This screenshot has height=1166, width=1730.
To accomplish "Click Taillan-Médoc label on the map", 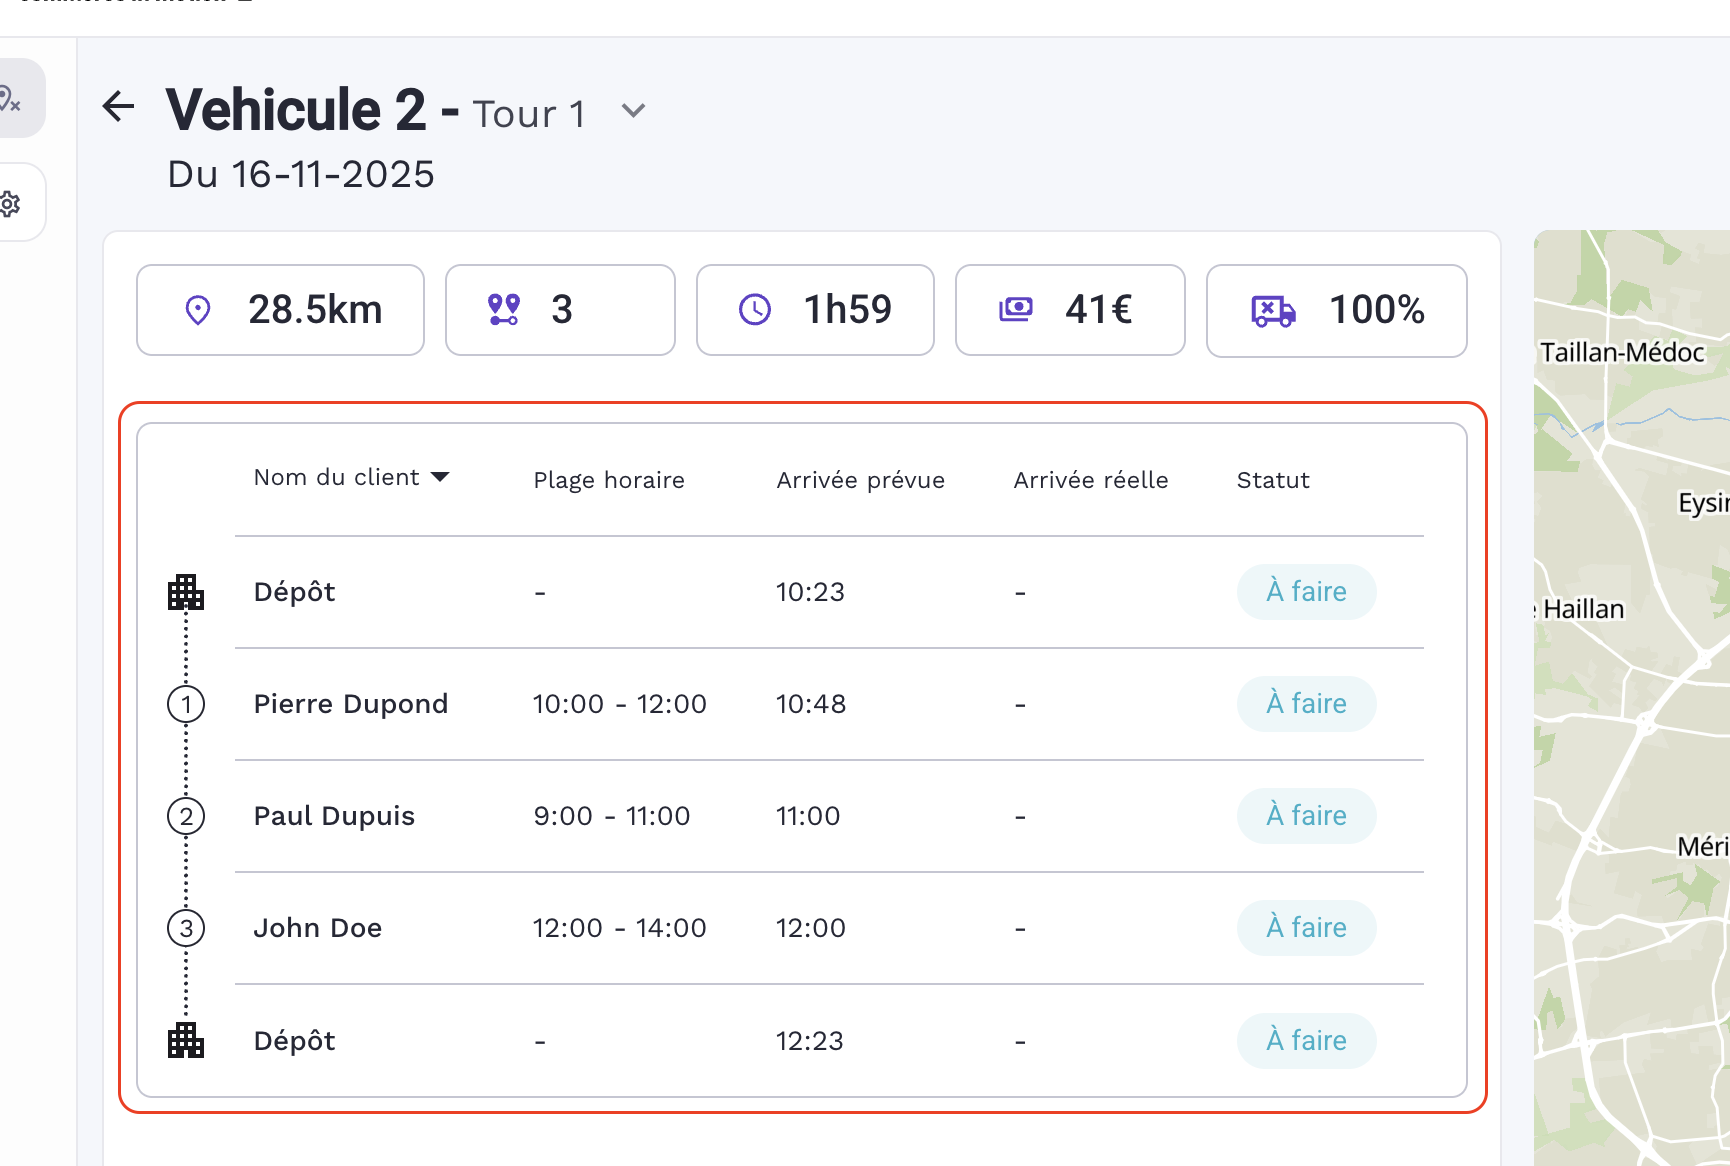I will point(1621,353).
